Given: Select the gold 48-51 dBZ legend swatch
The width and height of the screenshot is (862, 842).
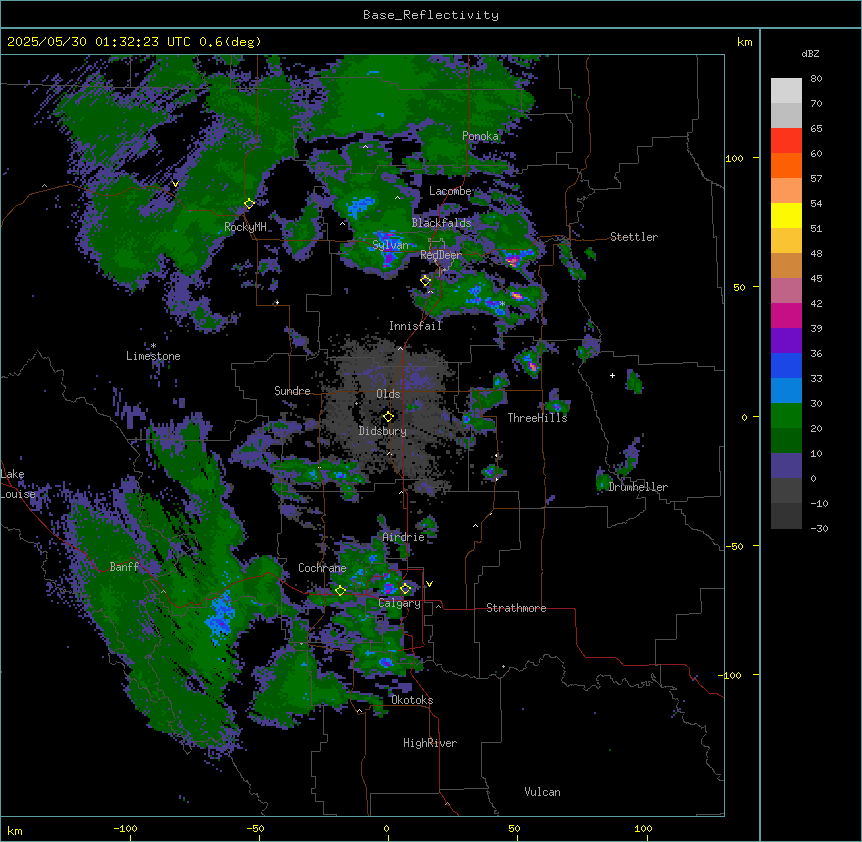Looking at the screenshot, I should [786, 240].
